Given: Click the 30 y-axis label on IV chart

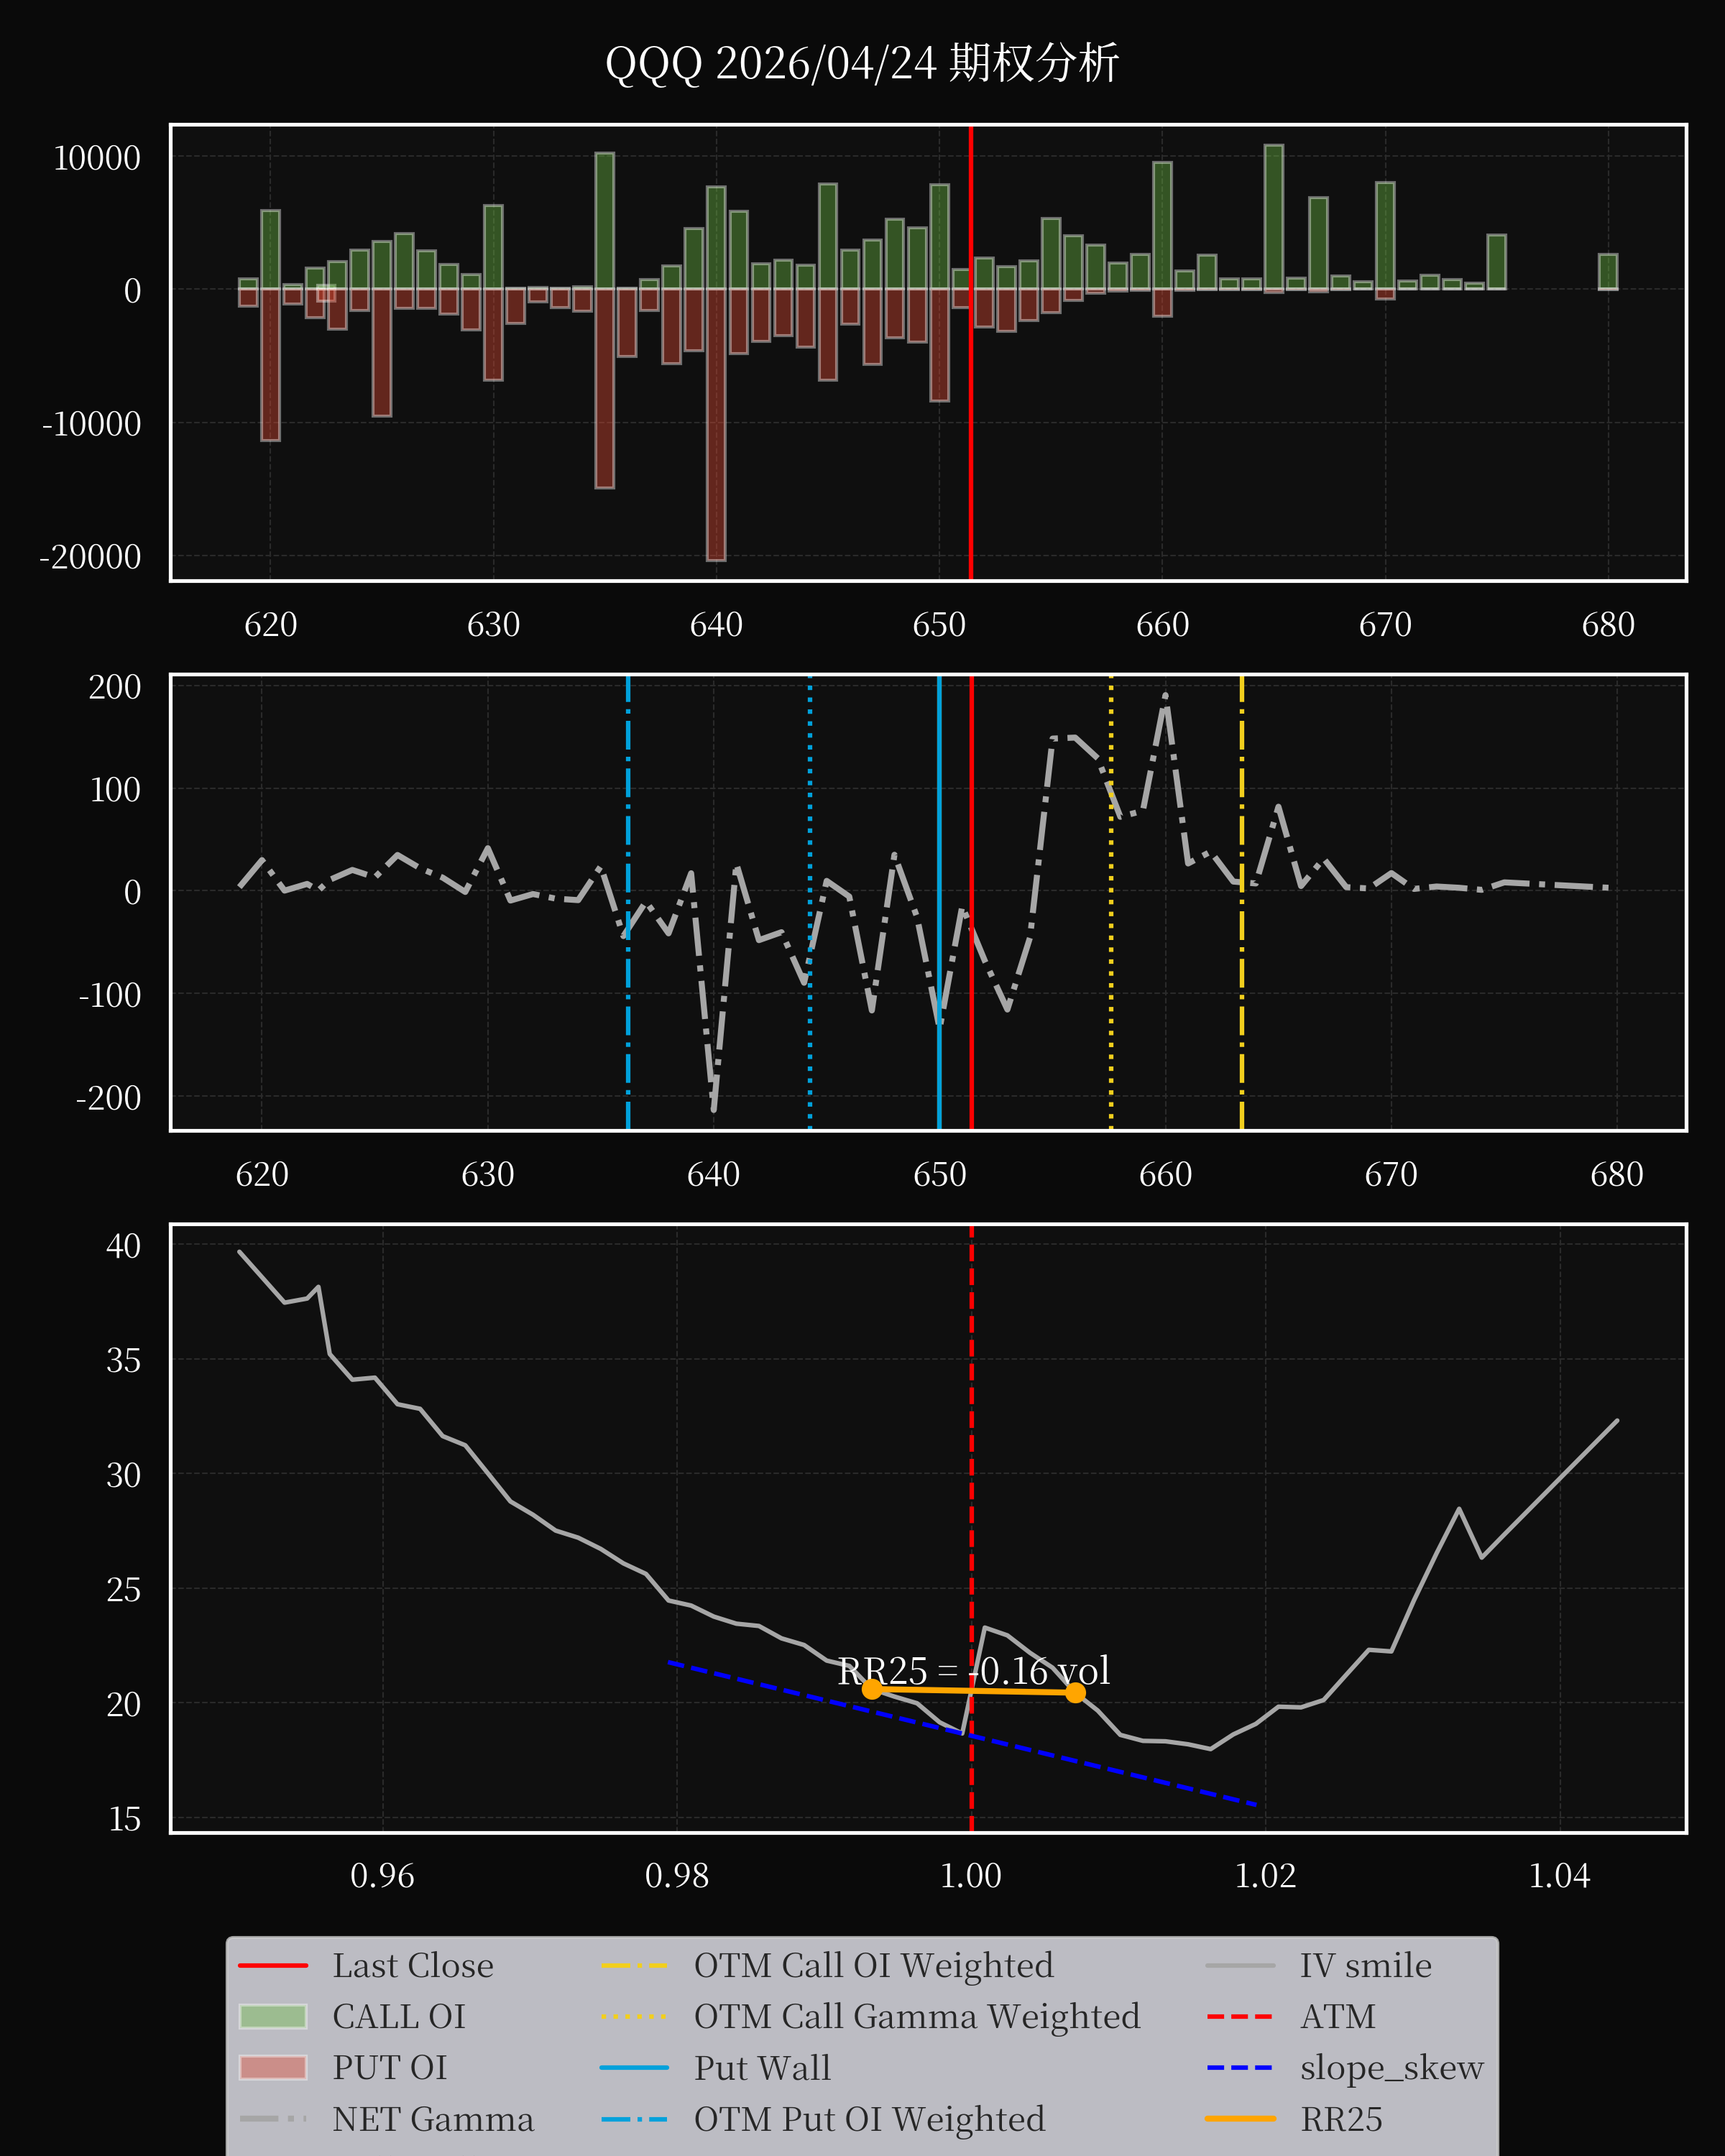Looking at the screenshot, I should tap(124, 1475).
